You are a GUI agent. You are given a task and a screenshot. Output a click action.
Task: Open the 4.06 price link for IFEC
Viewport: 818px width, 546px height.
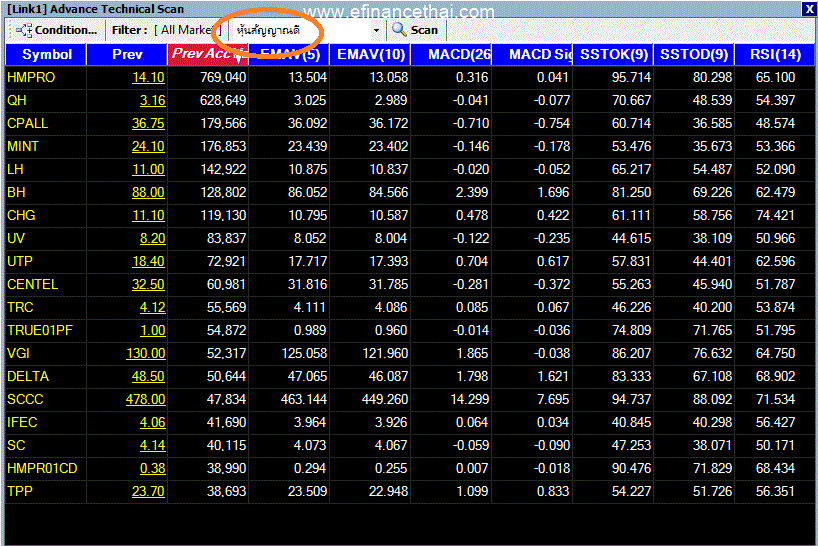pos(152,422)
